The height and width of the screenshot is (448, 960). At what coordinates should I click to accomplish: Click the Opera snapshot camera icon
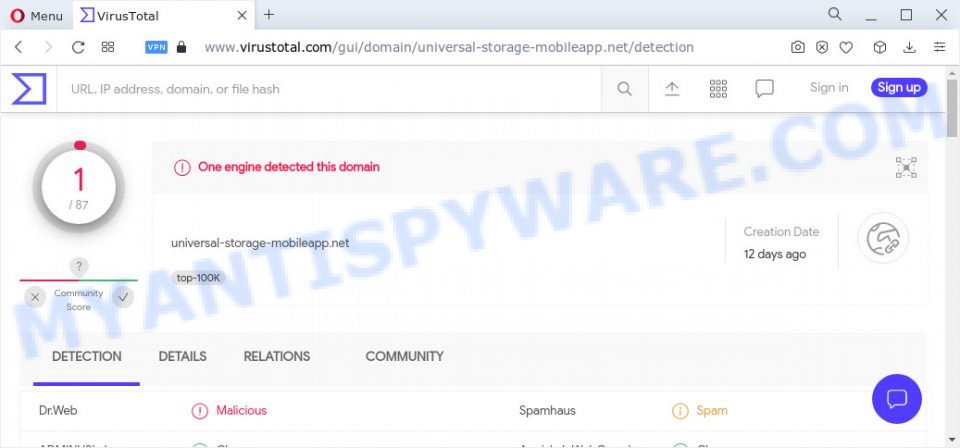[797, 47]
